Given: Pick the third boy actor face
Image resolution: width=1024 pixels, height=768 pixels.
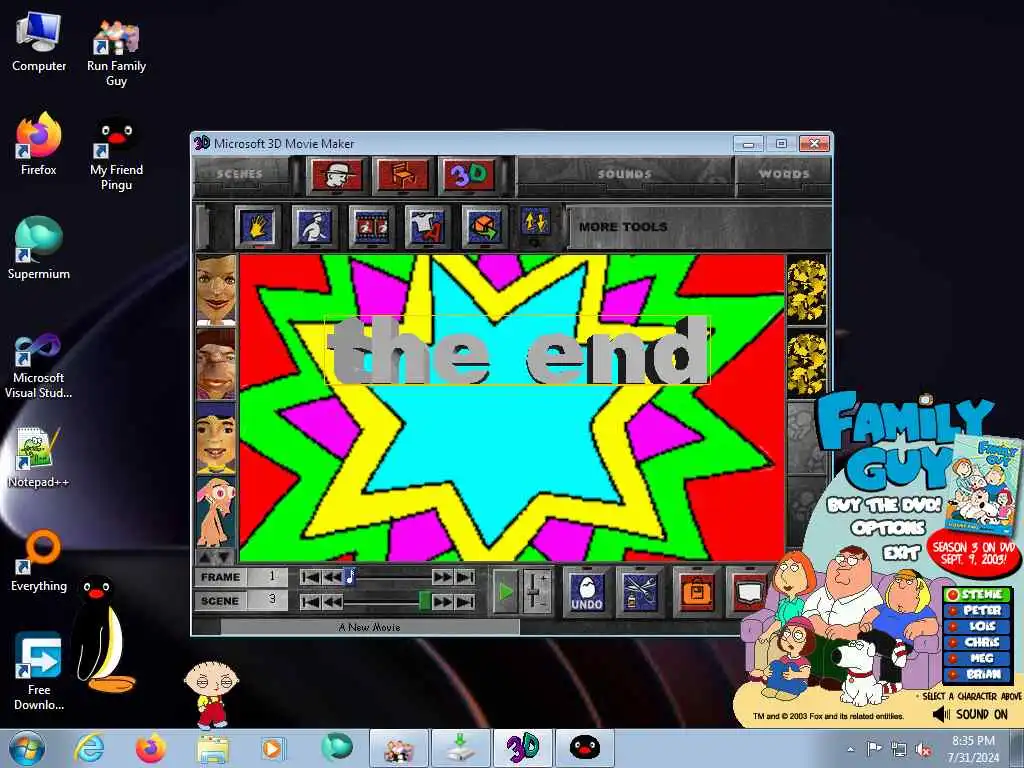Looking at the screenshot, I should (216, 438).
